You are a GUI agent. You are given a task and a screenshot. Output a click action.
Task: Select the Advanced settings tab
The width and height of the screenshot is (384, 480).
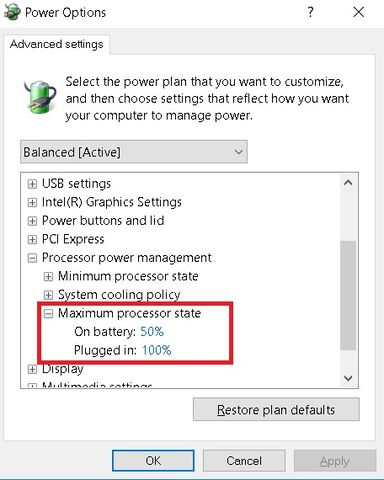[57, 44]
